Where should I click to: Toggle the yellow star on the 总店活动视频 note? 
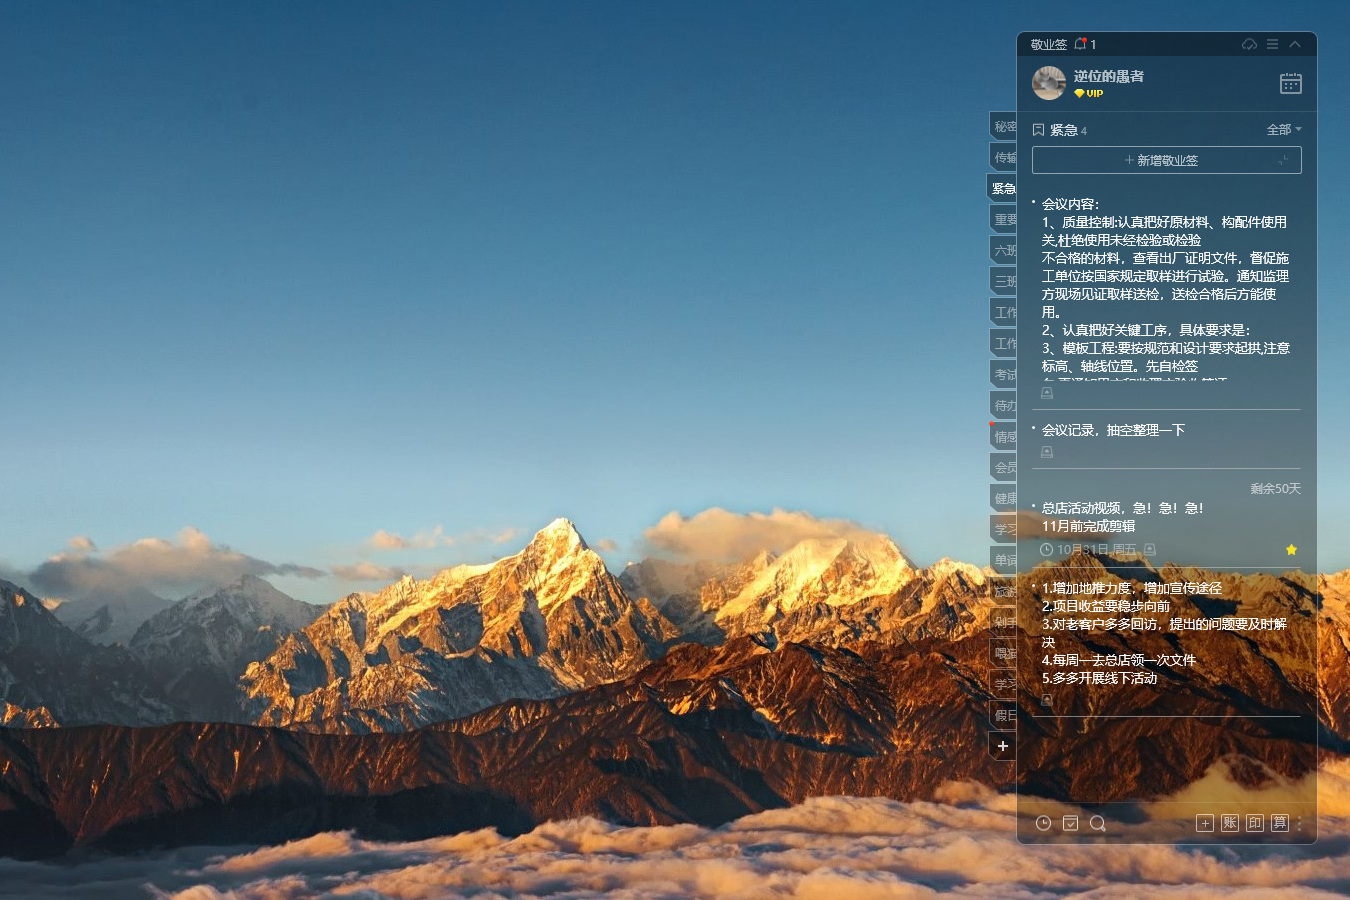(x=1291, y=549)
